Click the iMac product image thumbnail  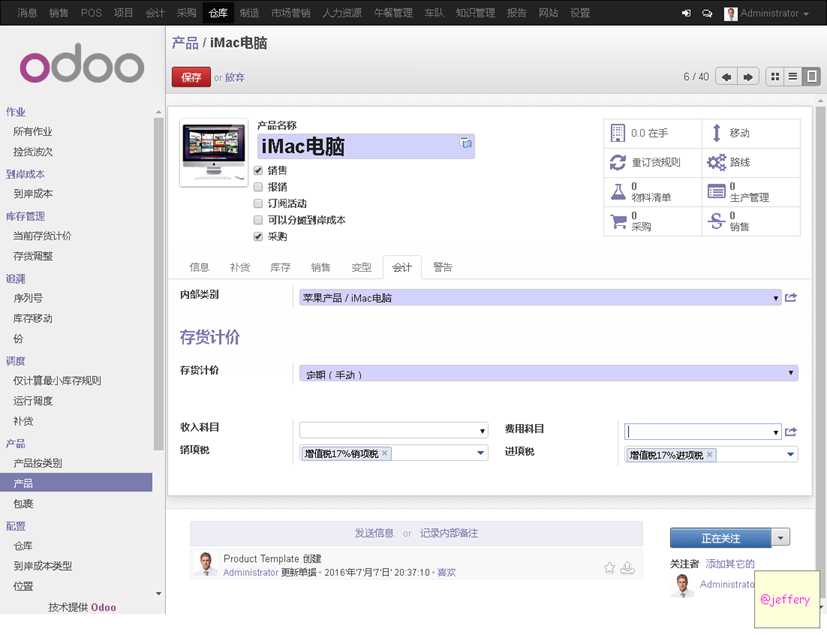214,152
